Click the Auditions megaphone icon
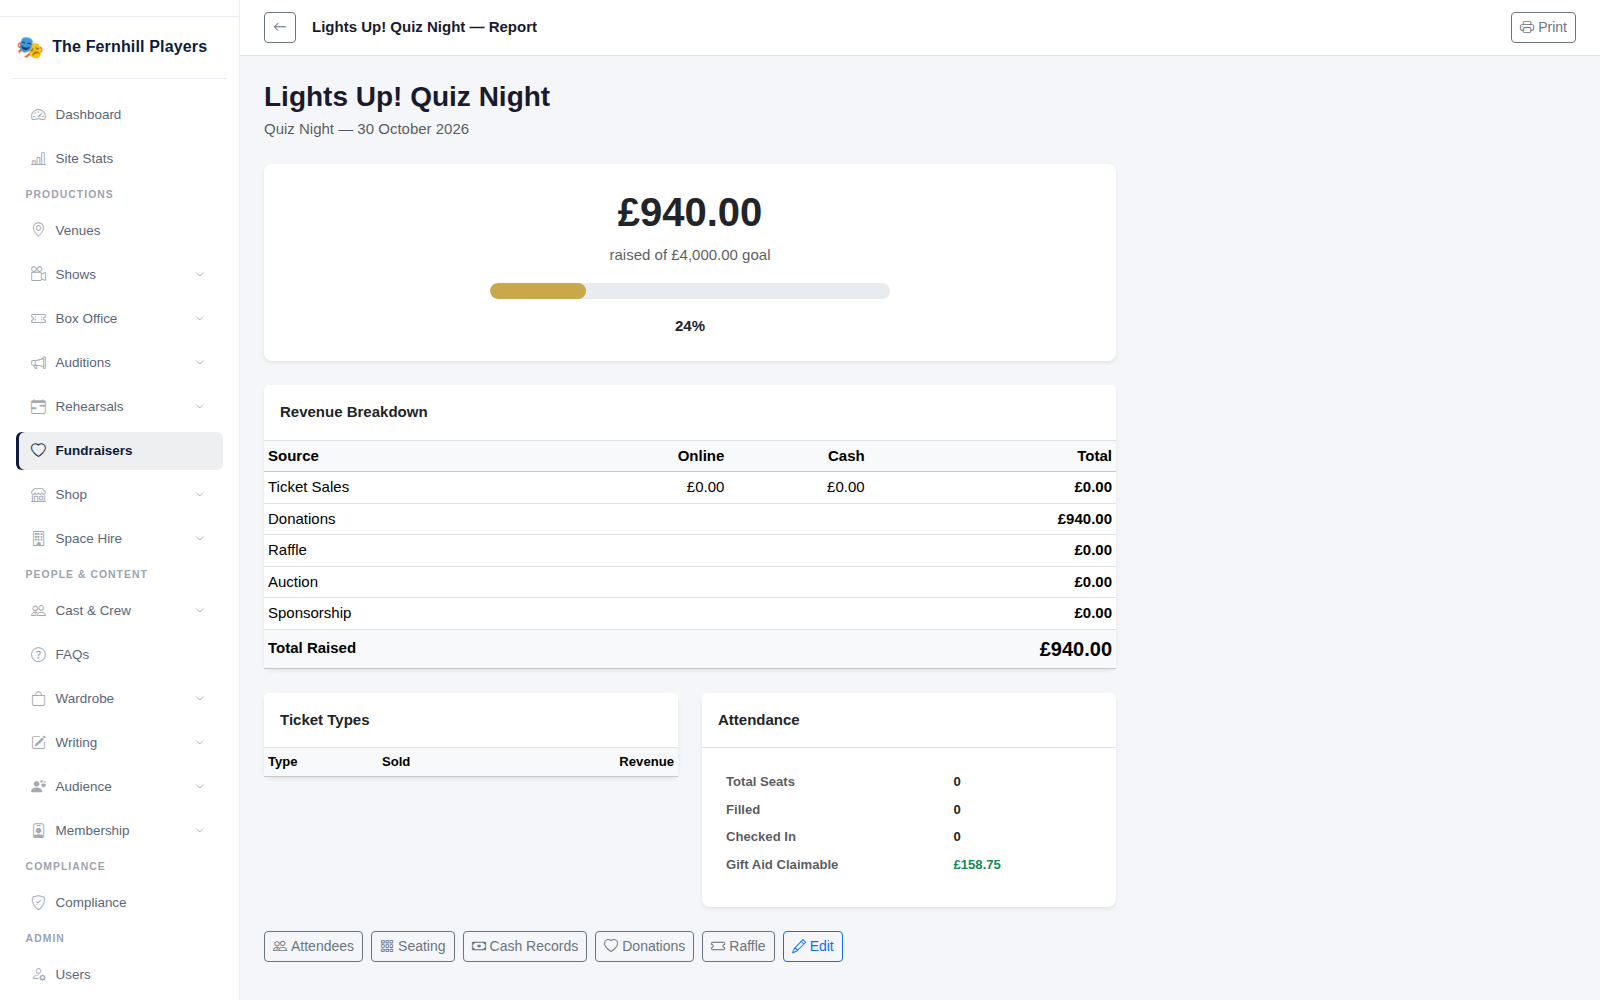Viewport: 1600px width, 1000px height. tap(38, 363)
